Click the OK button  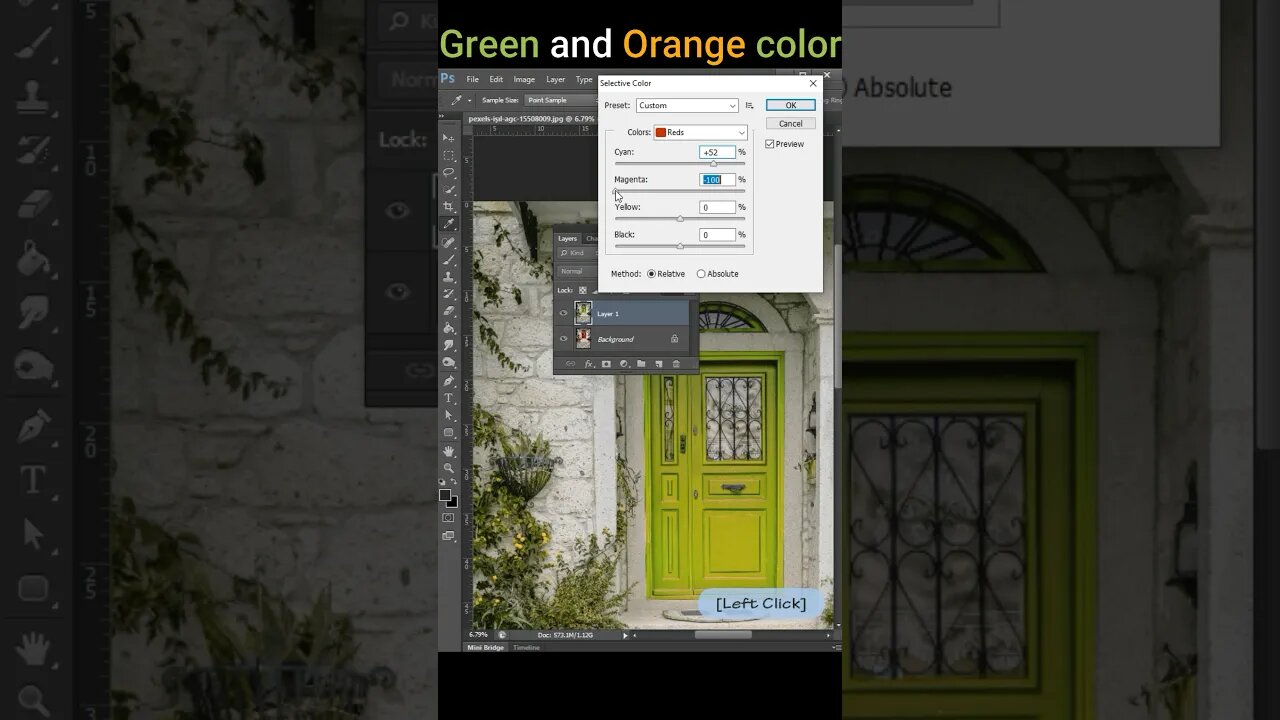pos(791,105)
